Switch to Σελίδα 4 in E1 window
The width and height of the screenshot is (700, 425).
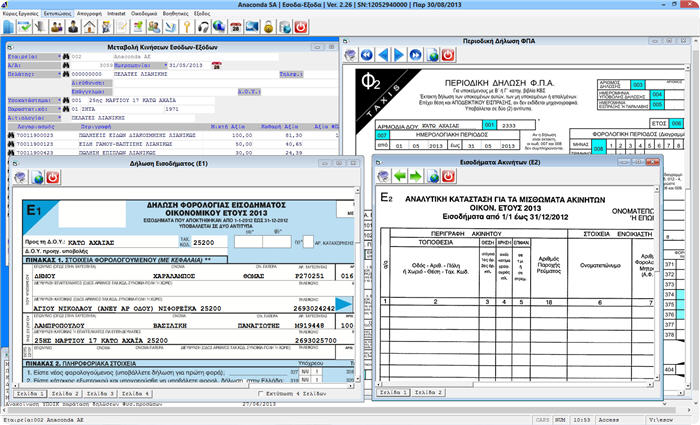click(135, 394)
